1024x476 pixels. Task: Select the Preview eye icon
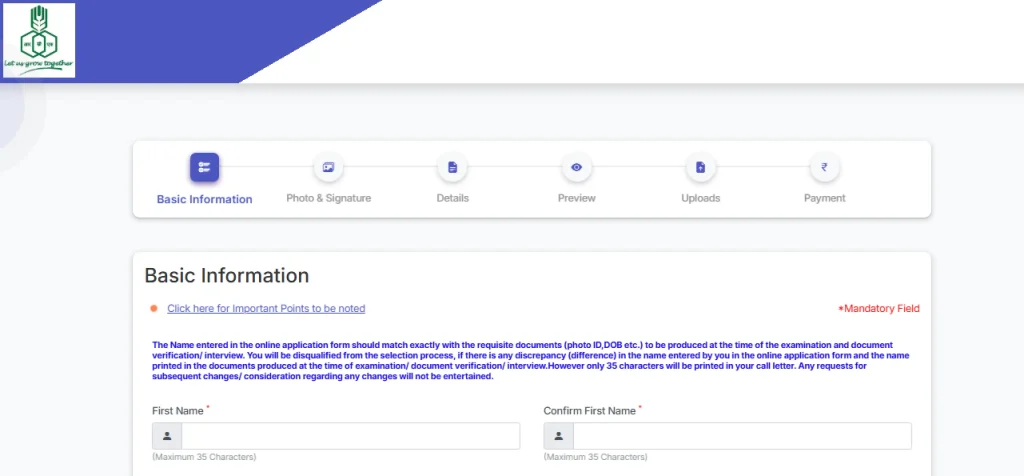coord(576,167)
